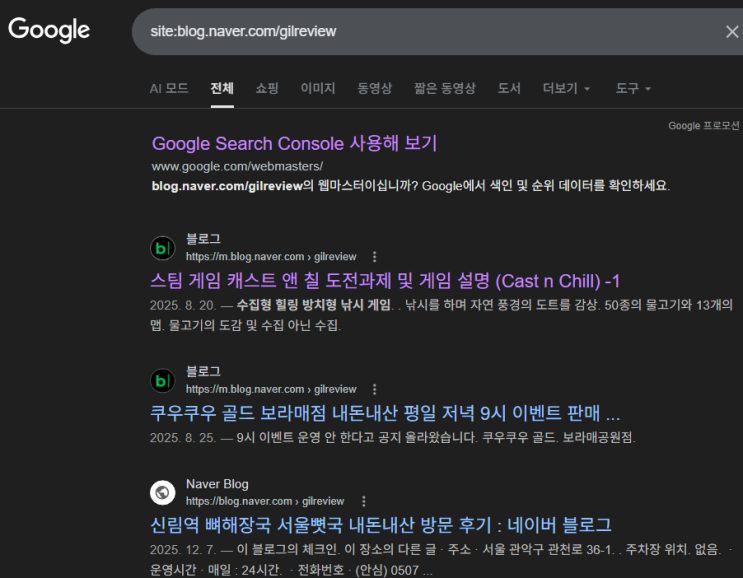The width and height of the screenshot is (743, 578).
Task: Click the snippet text starting with 2025. 8. 20.
Action: pyautogui.click(x=441, y=315)
